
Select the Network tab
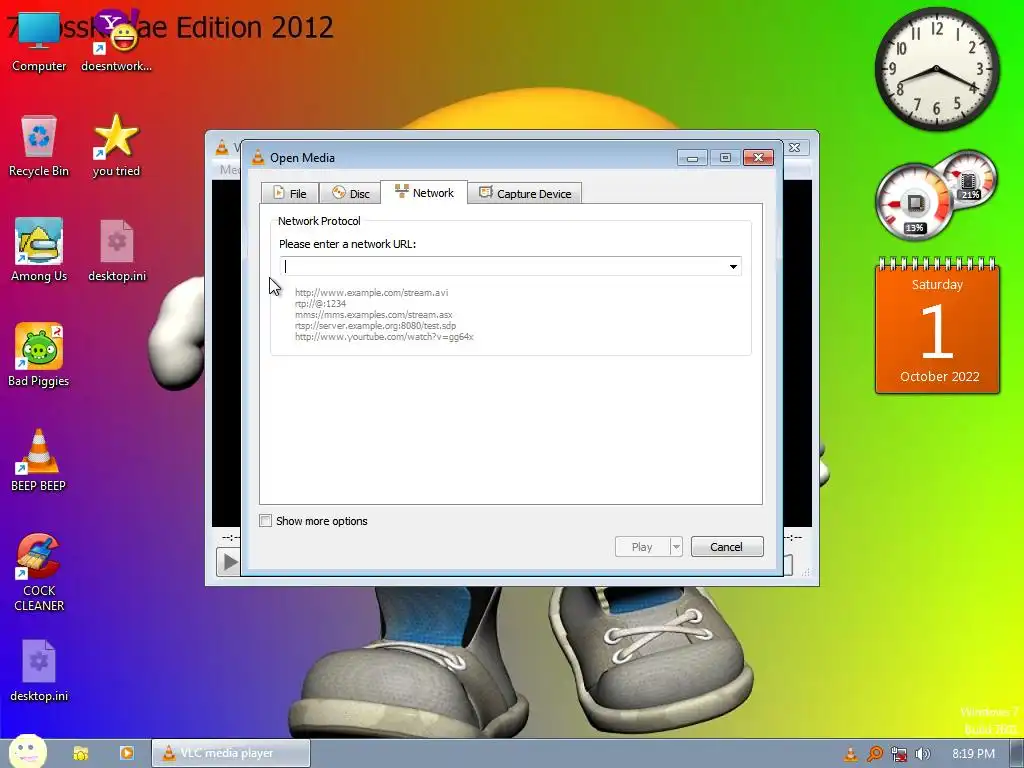coord(424,193)
